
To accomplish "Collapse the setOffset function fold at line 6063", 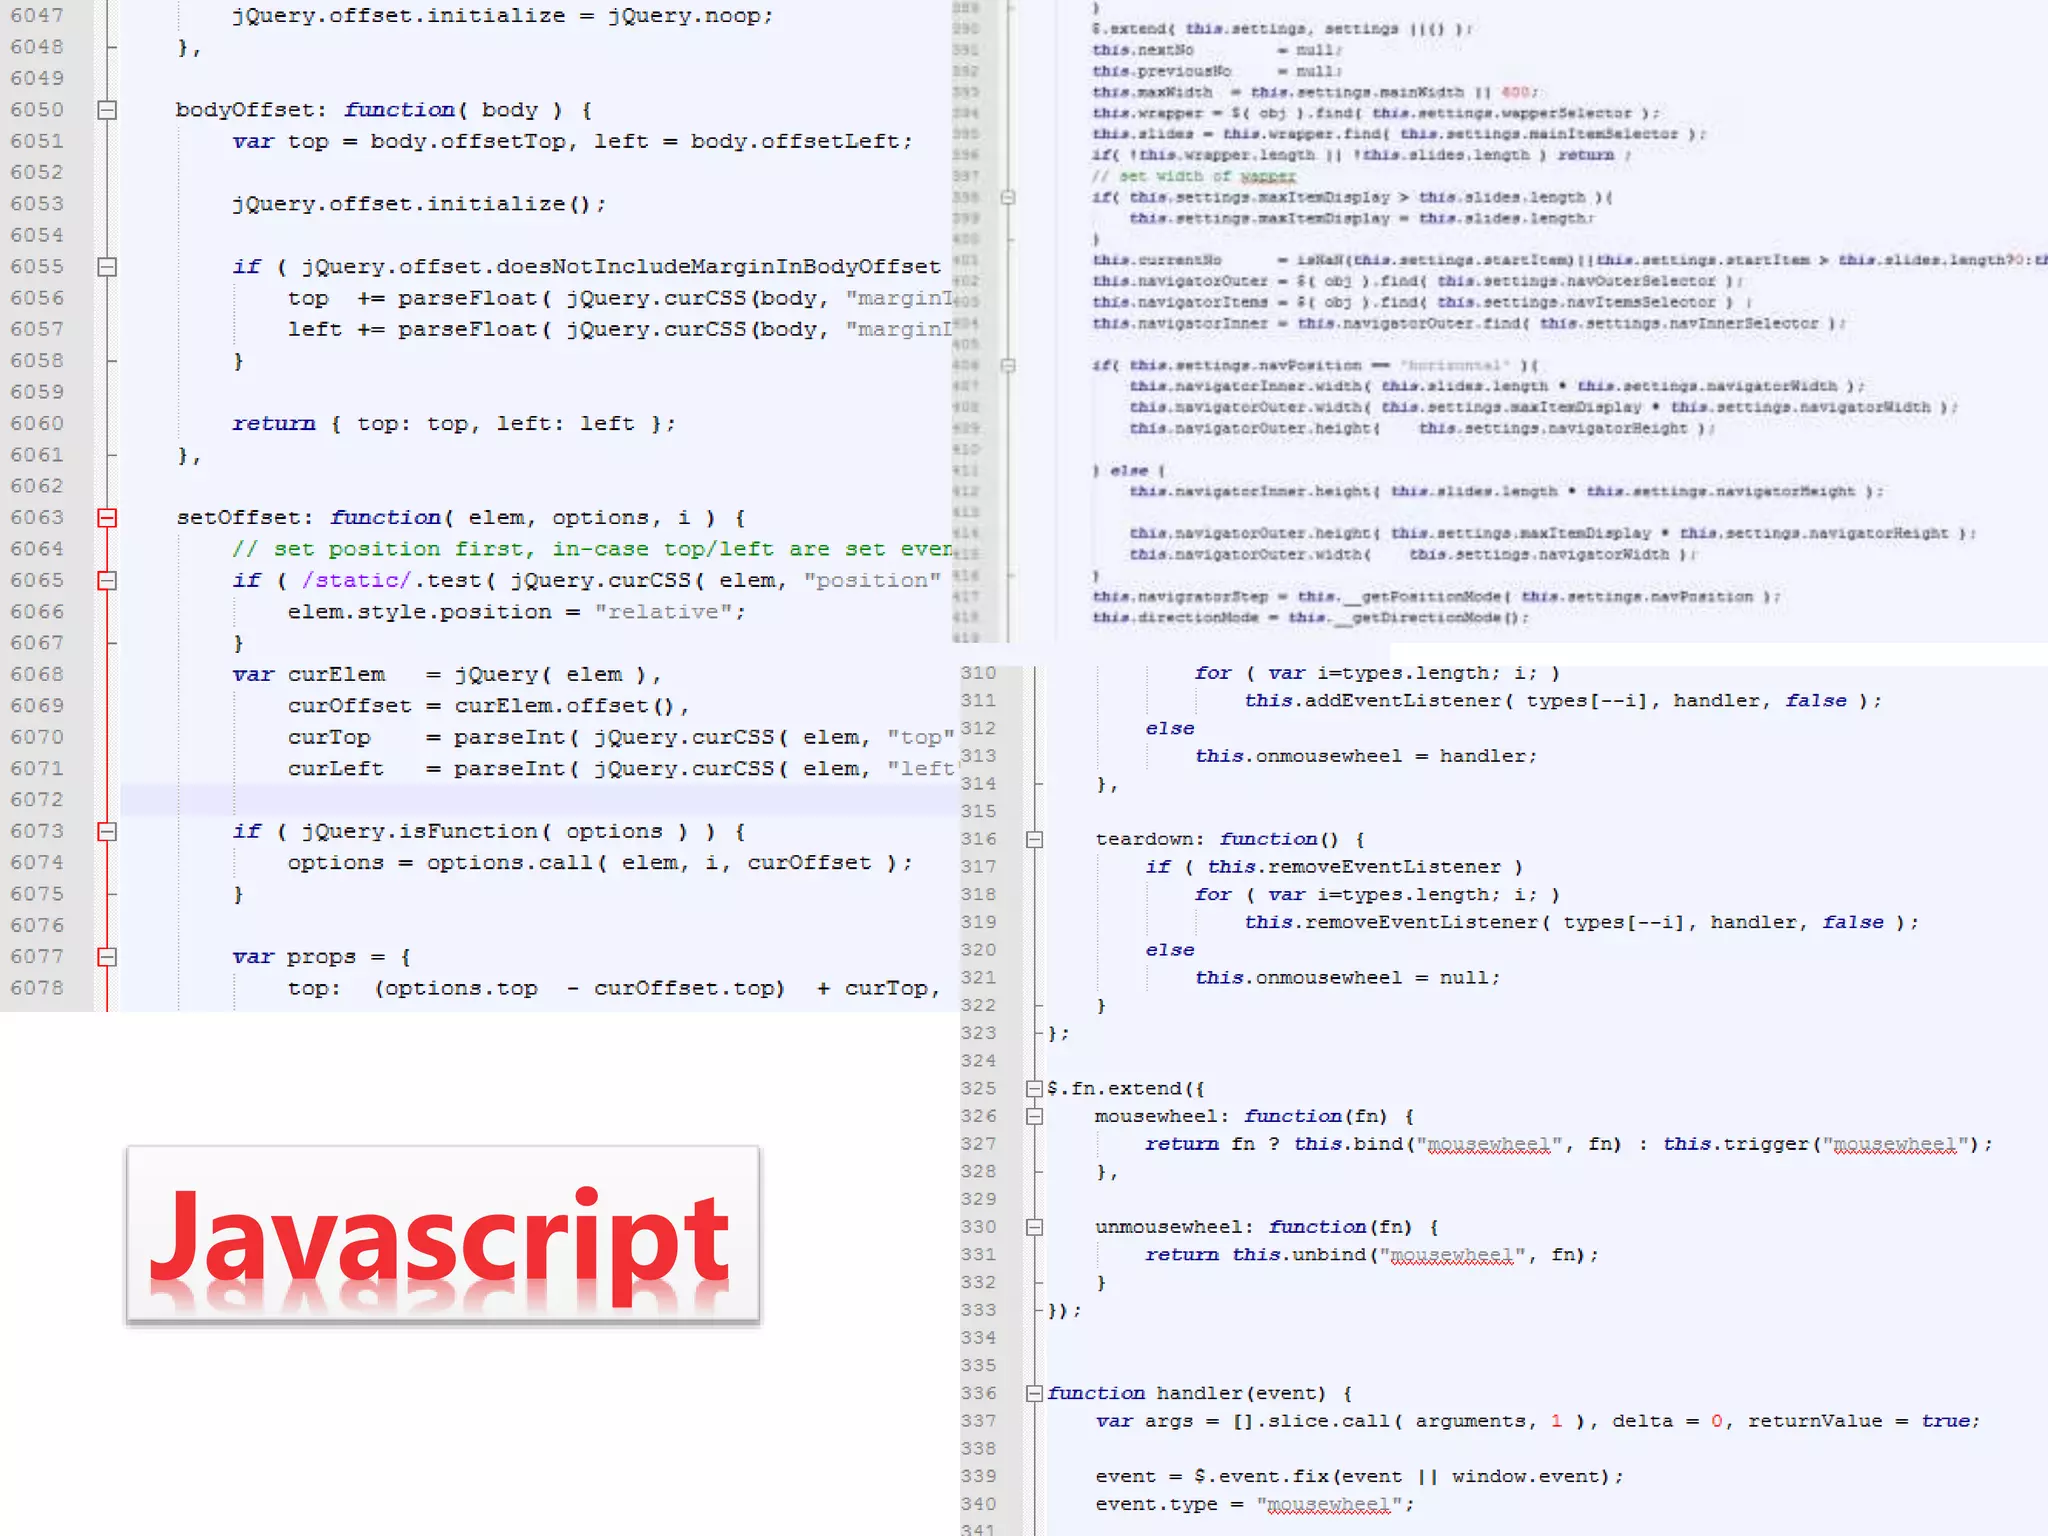I will click(107, 518).
